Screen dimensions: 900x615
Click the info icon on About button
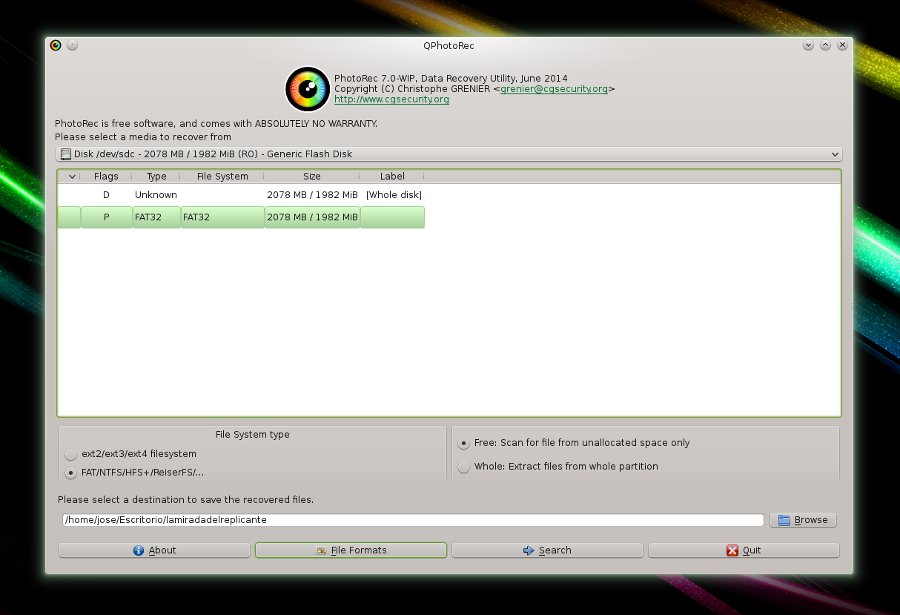[x=138, y=550]
